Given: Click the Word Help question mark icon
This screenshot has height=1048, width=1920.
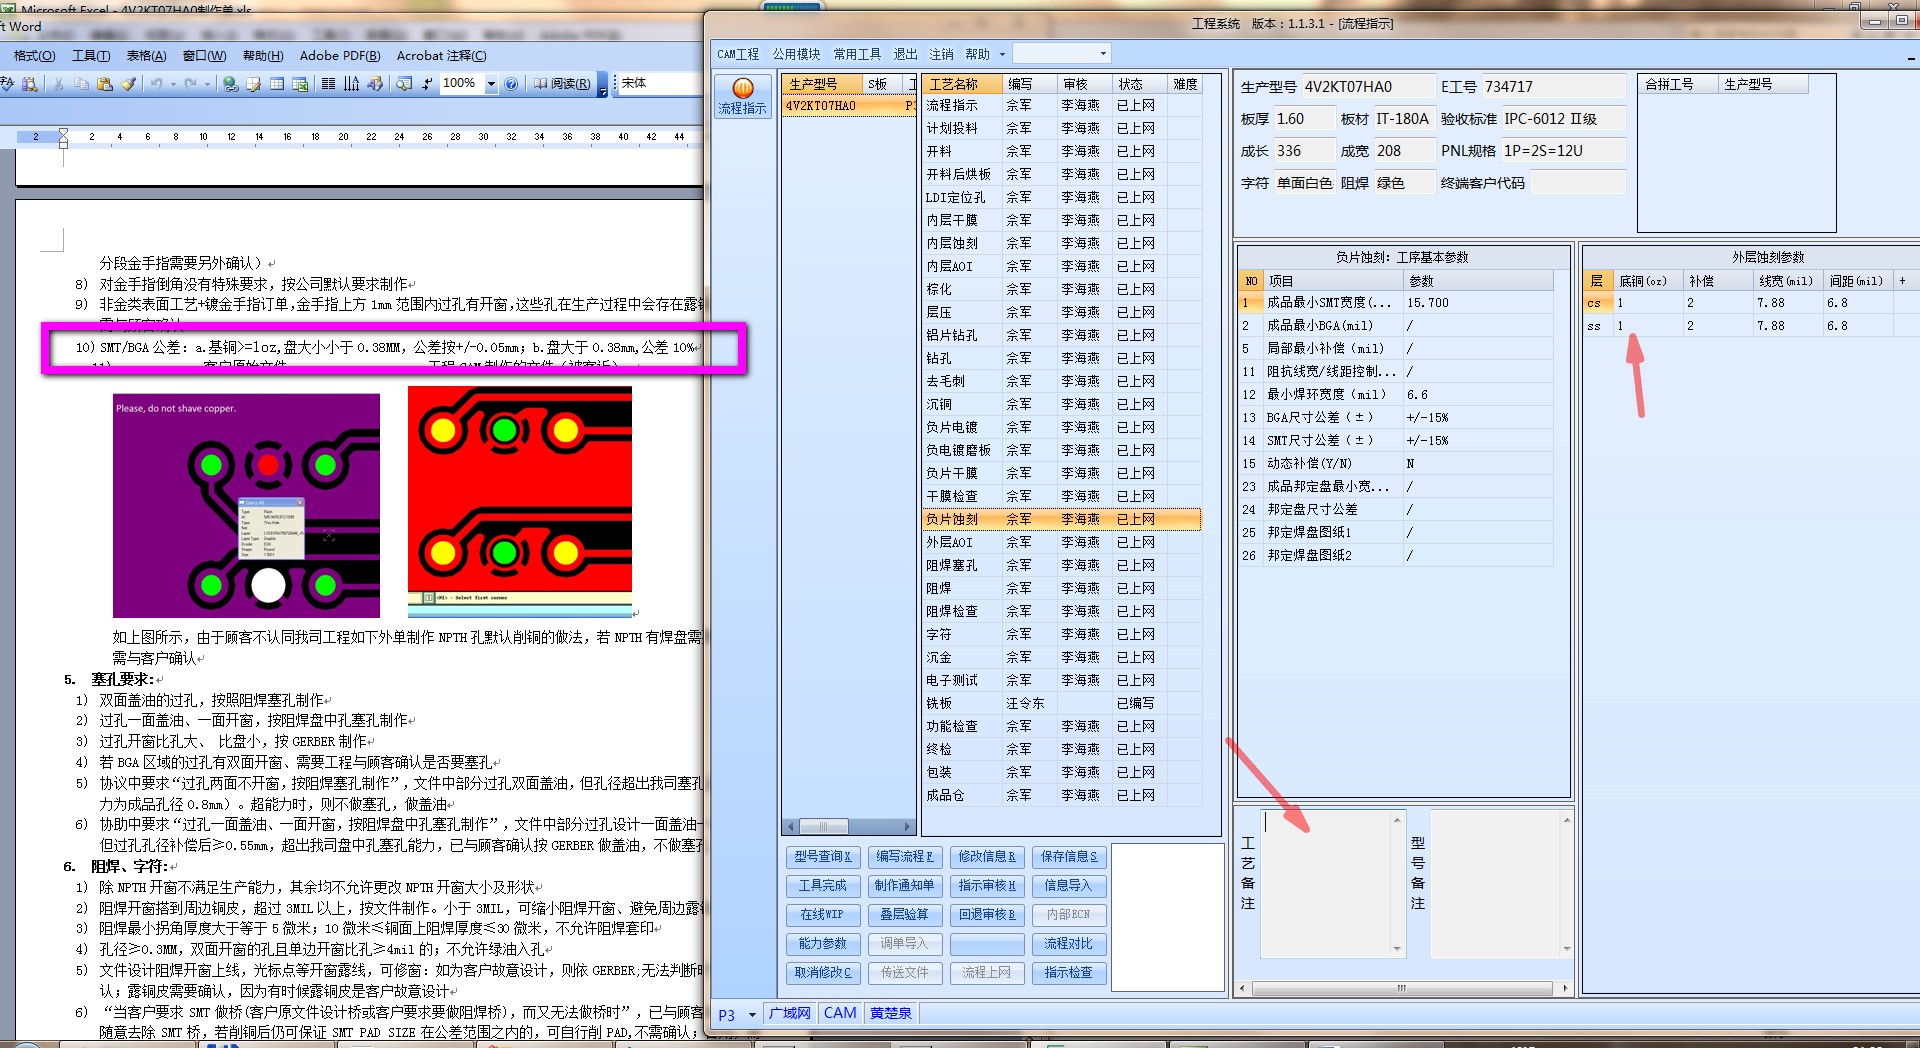Looking at the screenshot, I should pos(511,84).
